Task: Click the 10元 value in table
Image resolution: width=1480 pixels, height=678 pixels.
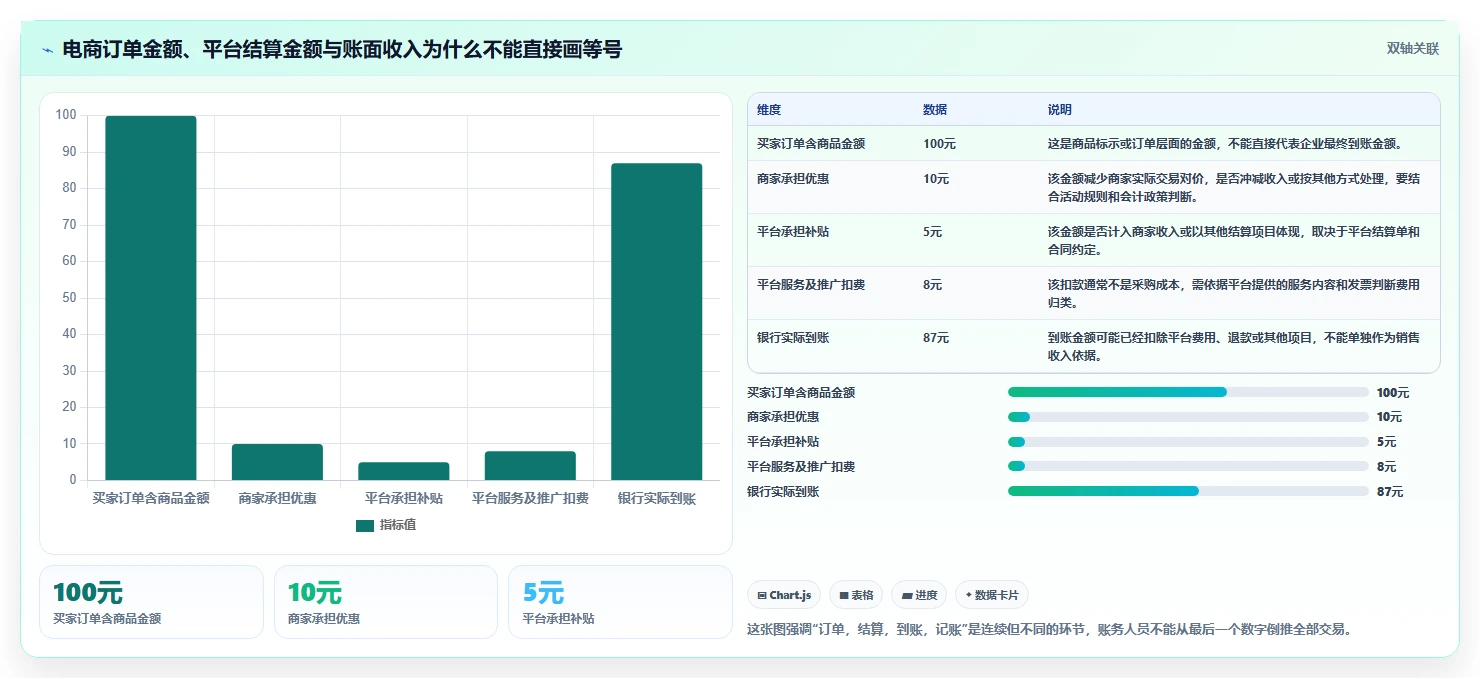Action: [x=936, y=179]
